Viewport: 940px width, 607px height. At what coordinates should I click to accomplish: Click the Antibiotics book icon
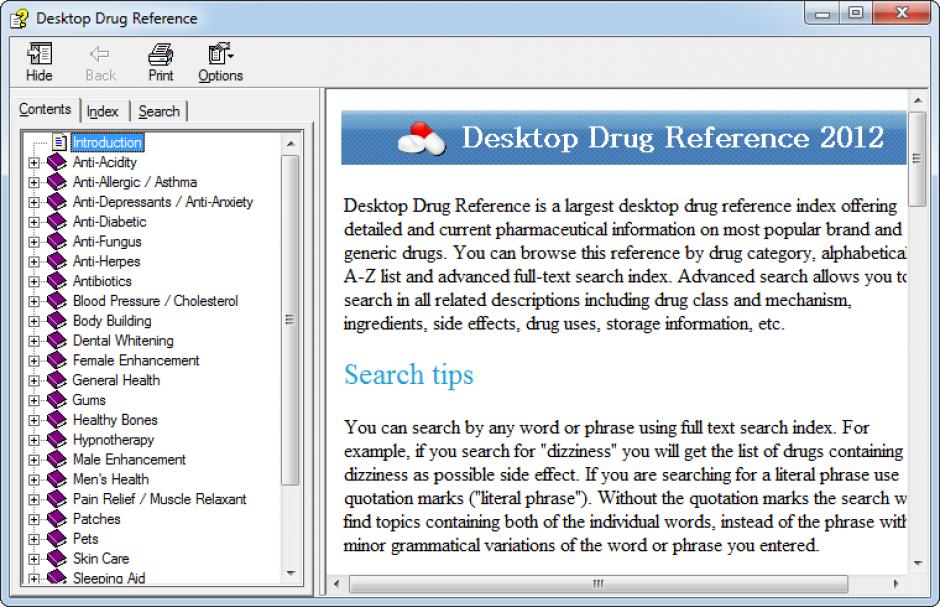coord(57,280)
